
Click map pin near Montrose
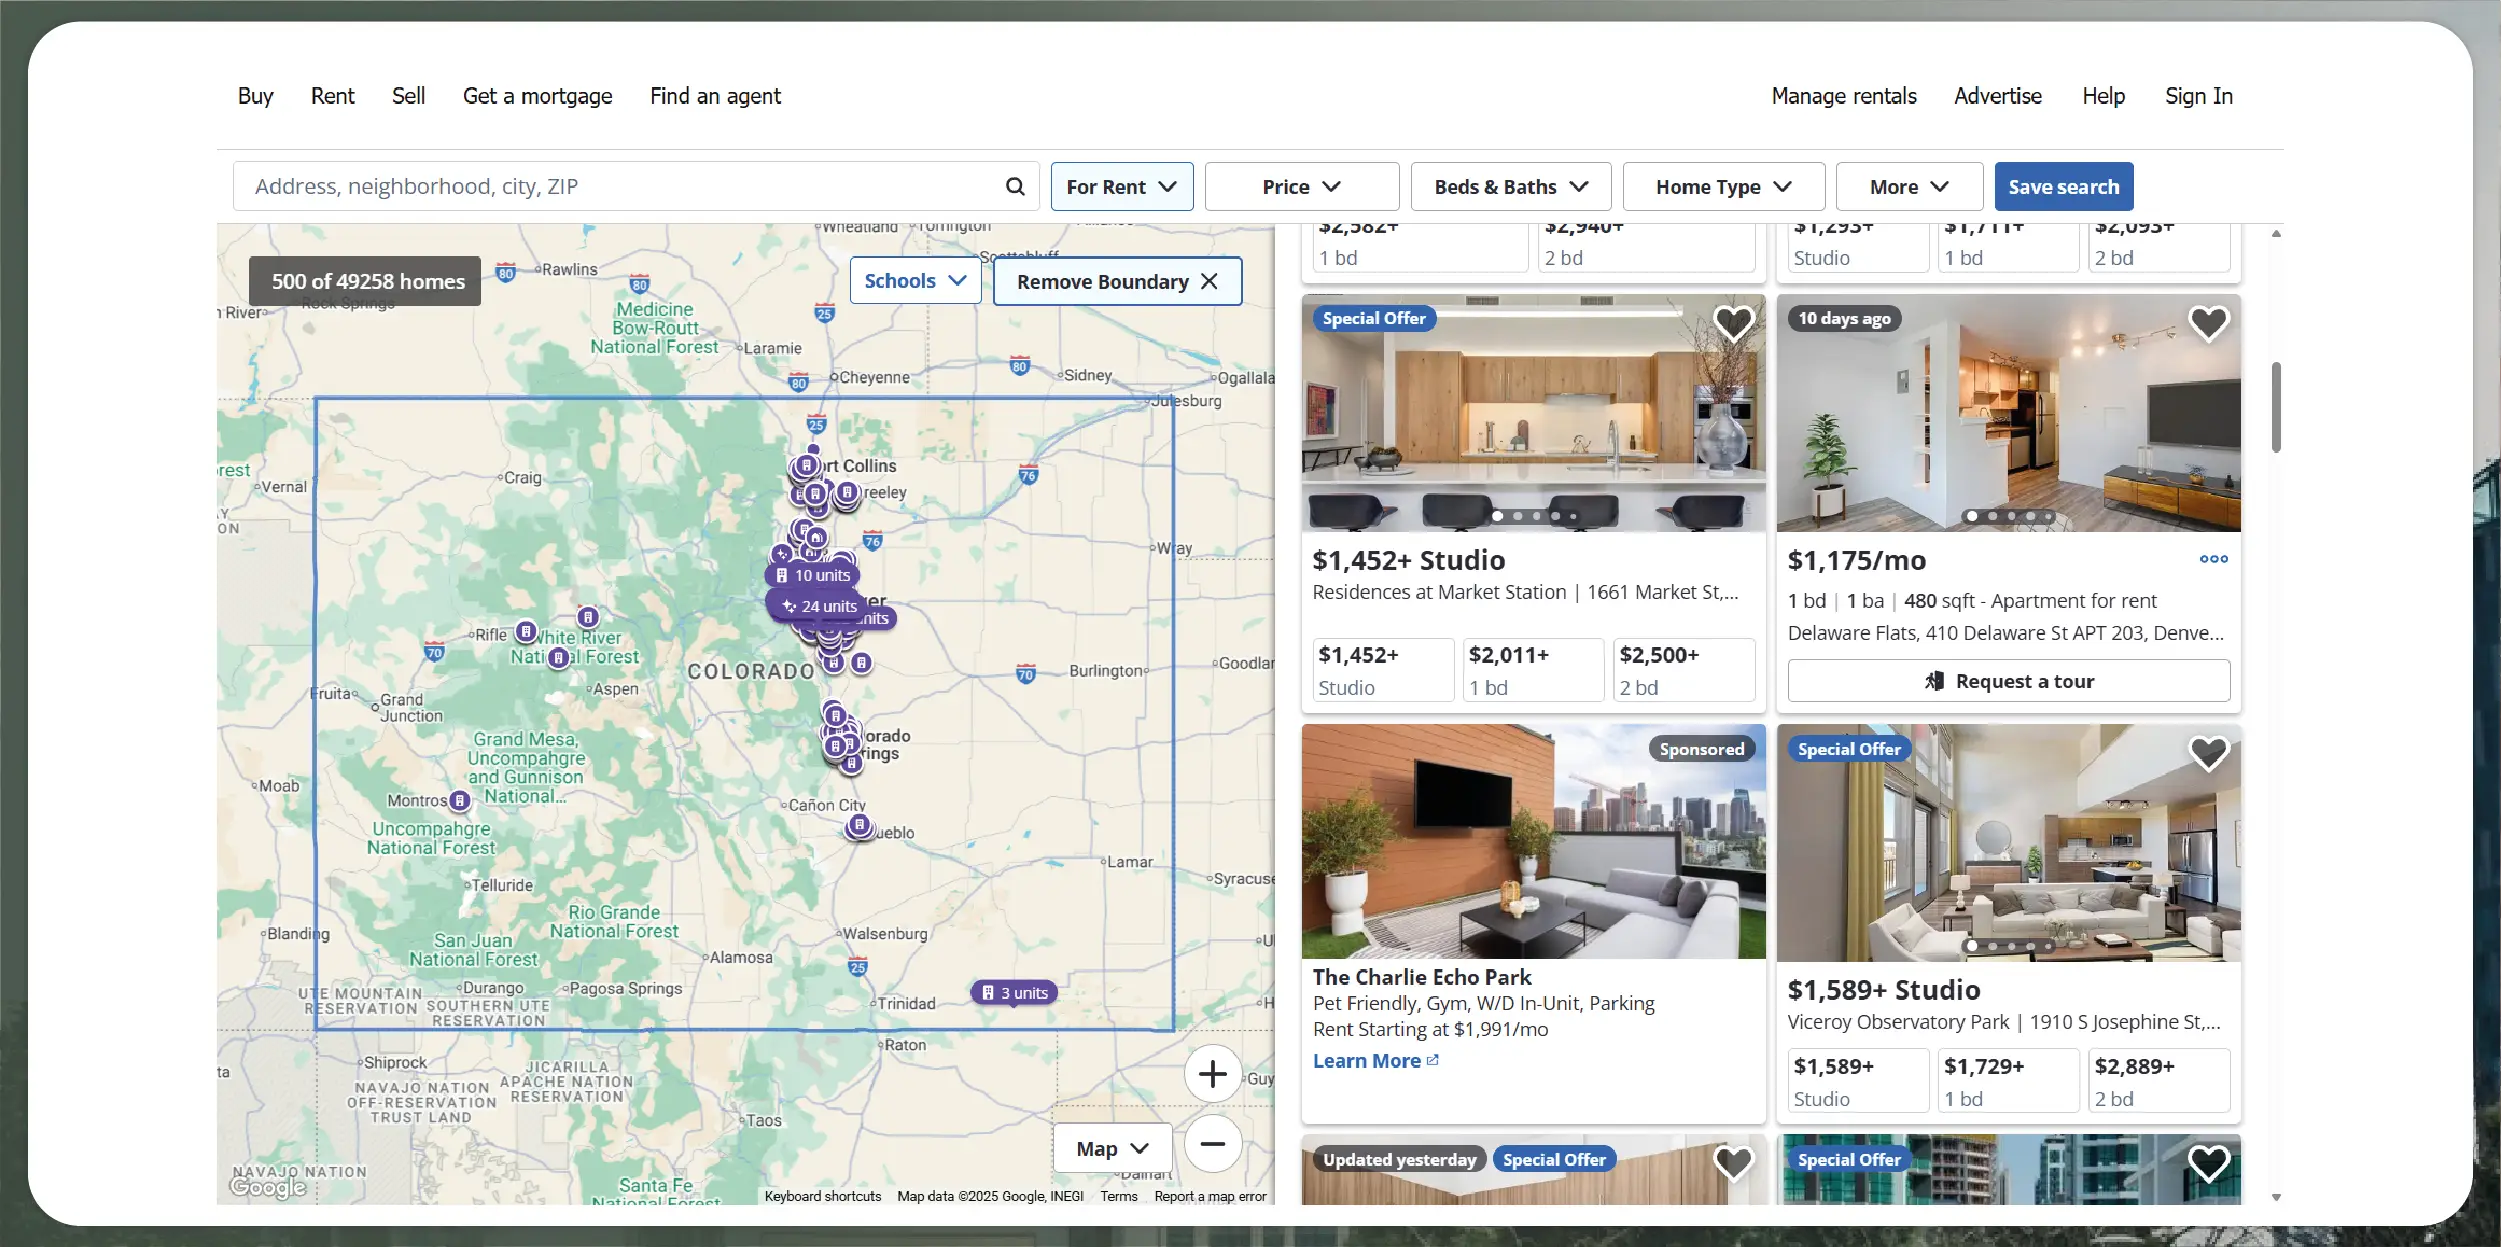pyautogui.click(x=459, y=800)
